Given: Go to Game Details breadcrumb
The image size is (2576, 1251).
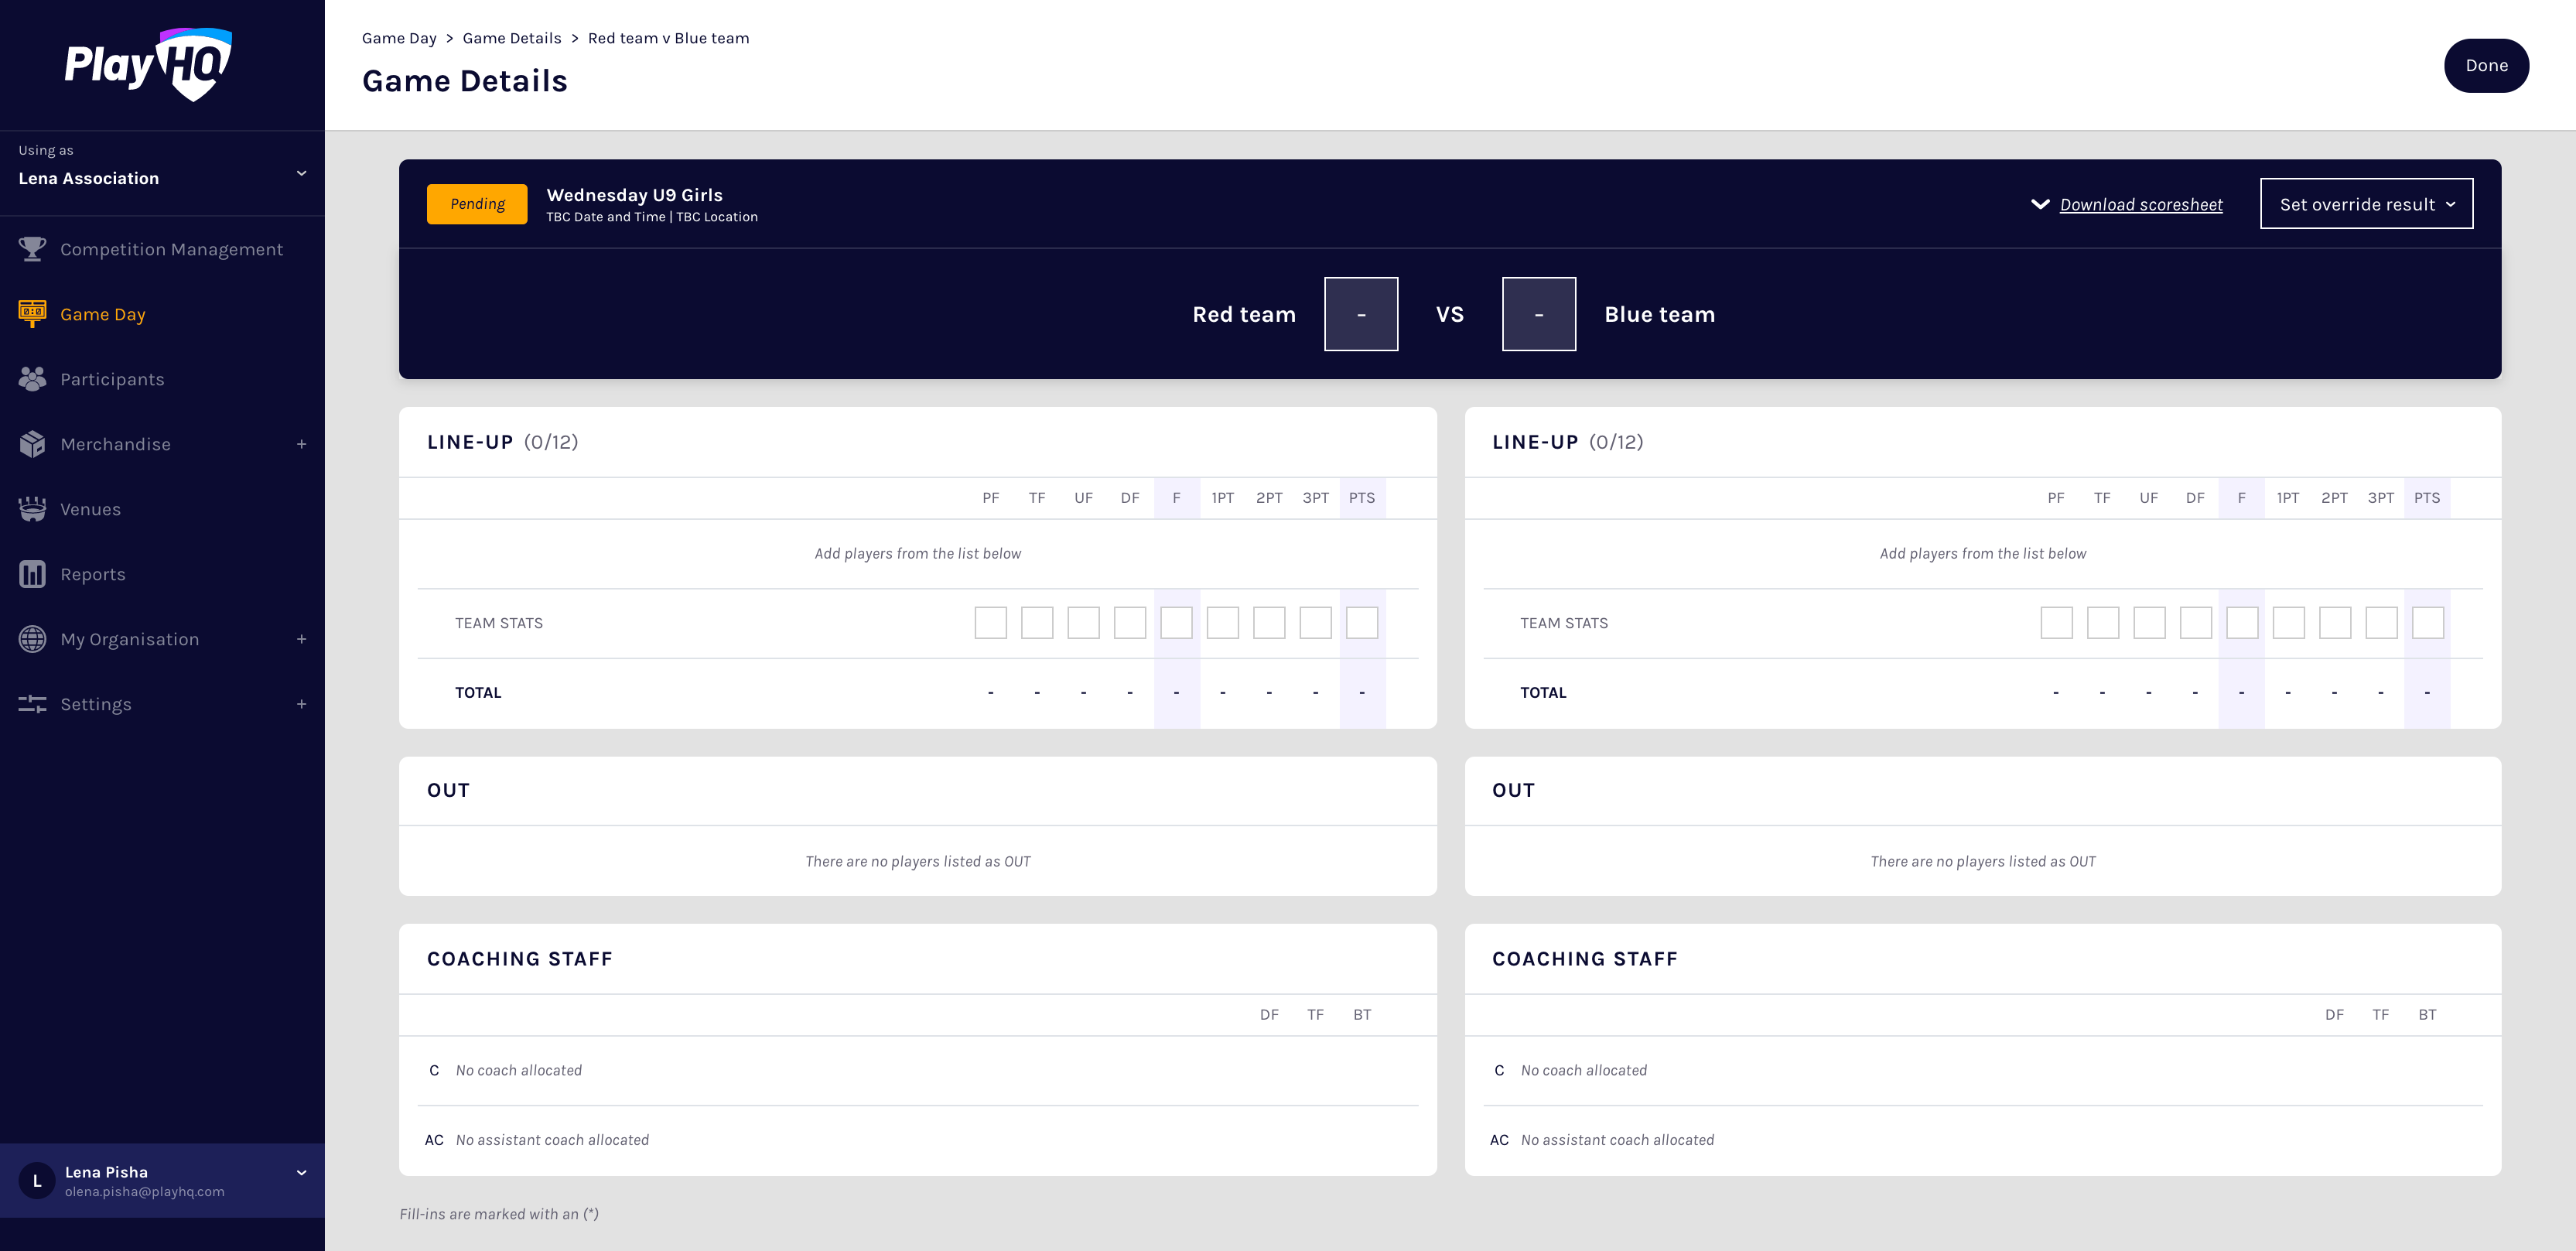Looking at the screenshot, I should (511, 38).
